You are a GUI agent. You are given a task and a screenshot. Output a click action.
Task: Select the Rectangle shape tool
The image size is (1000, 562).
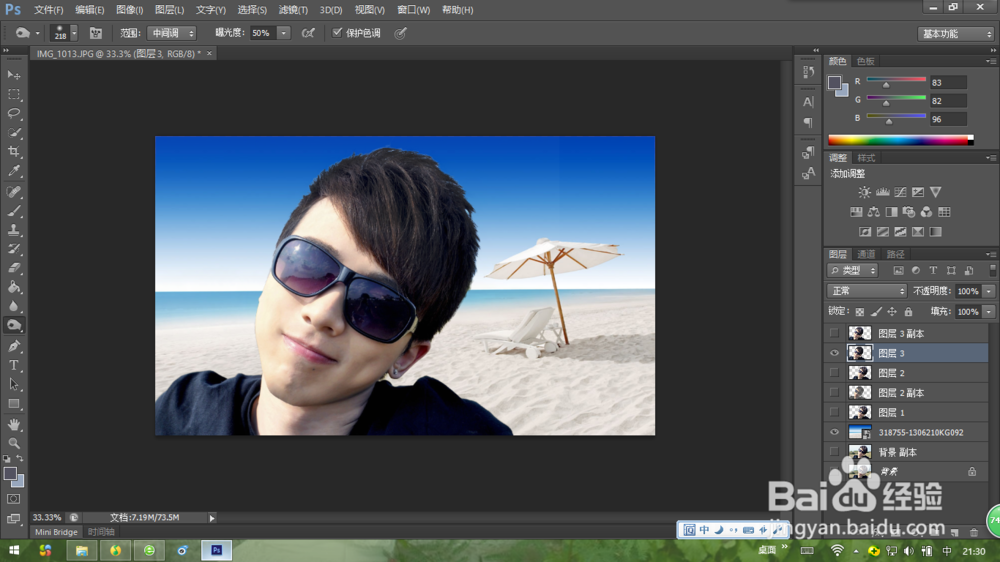(x=14, y=404)
